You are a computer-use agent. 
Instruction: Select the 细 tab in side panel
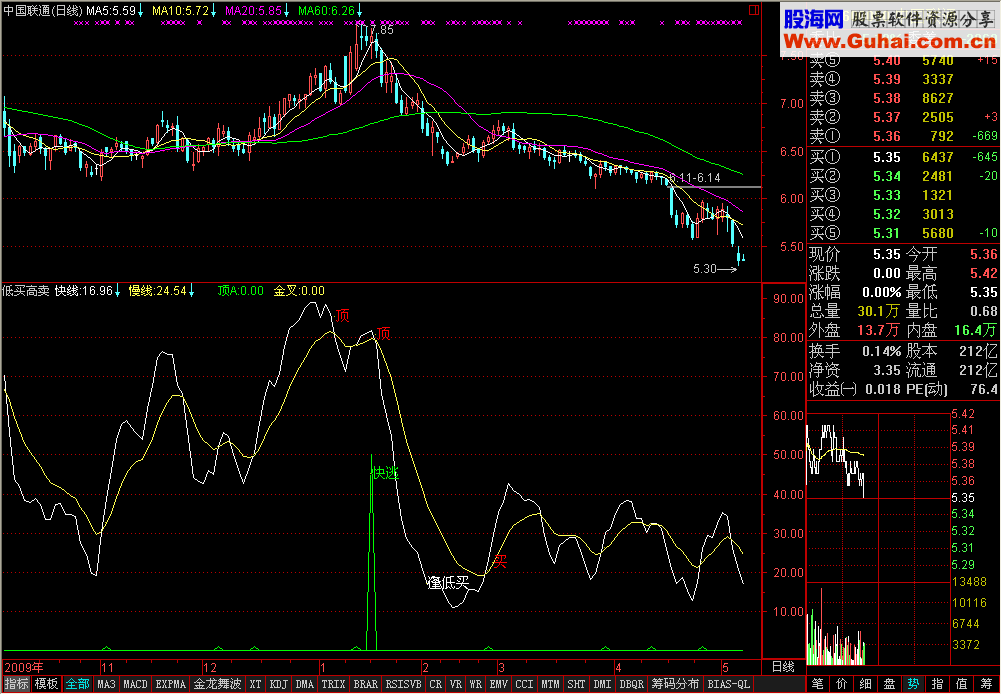pos(865,684)
